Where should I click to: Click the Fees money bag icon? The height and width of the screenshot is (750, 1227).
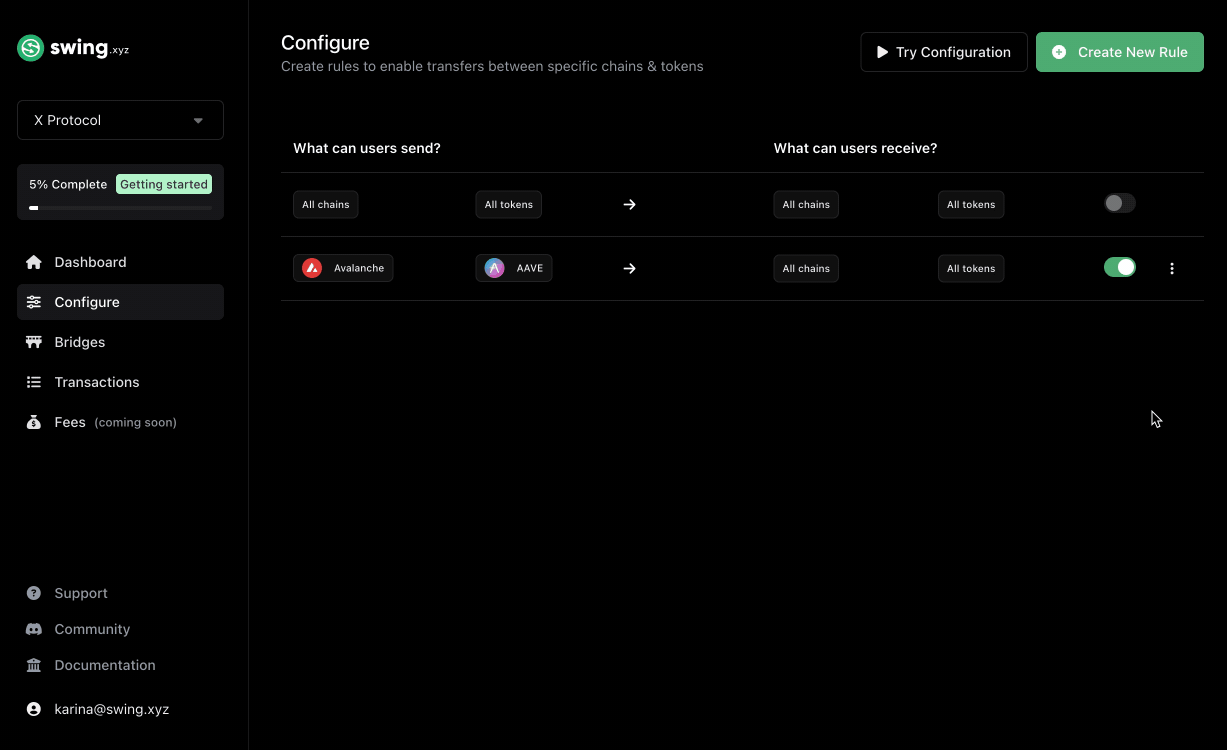coord(34,422)
